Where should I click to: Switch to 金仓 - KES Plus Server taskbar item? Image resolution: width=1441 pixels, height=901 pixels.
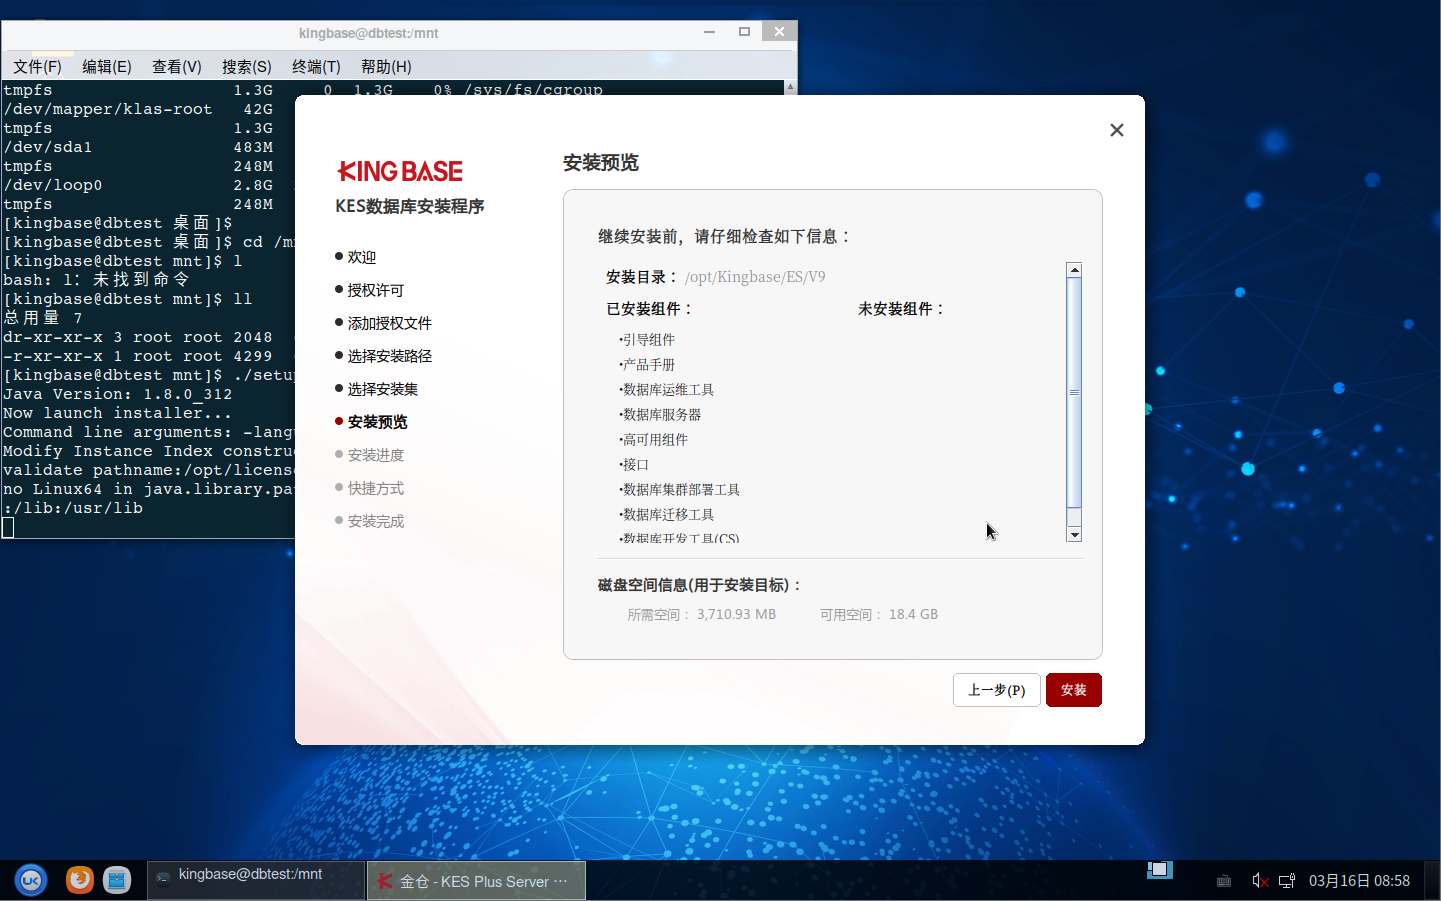(x=476, y=881)
